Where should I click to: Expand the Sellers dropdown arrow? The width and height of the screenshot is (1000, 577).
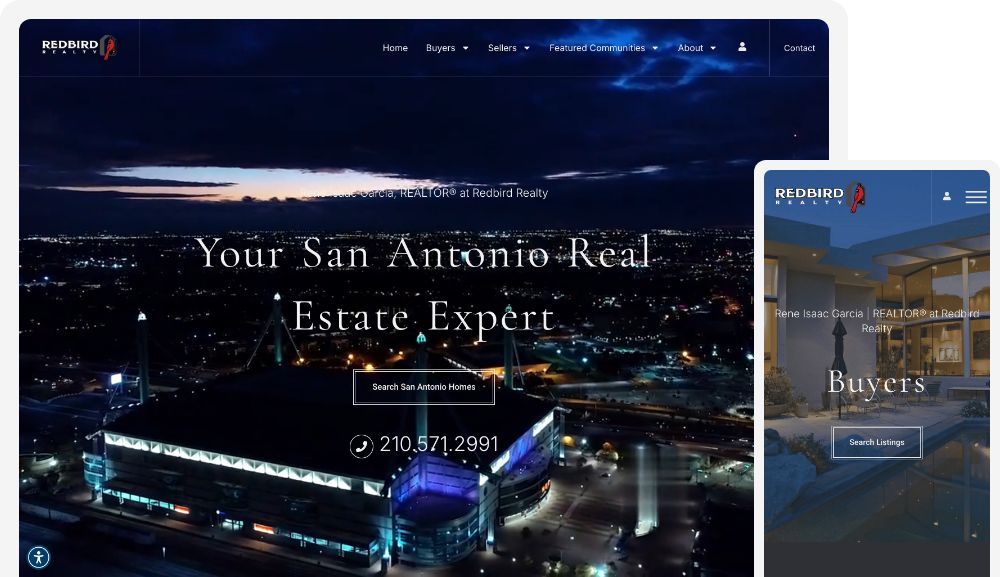click(x=527, y=47)
